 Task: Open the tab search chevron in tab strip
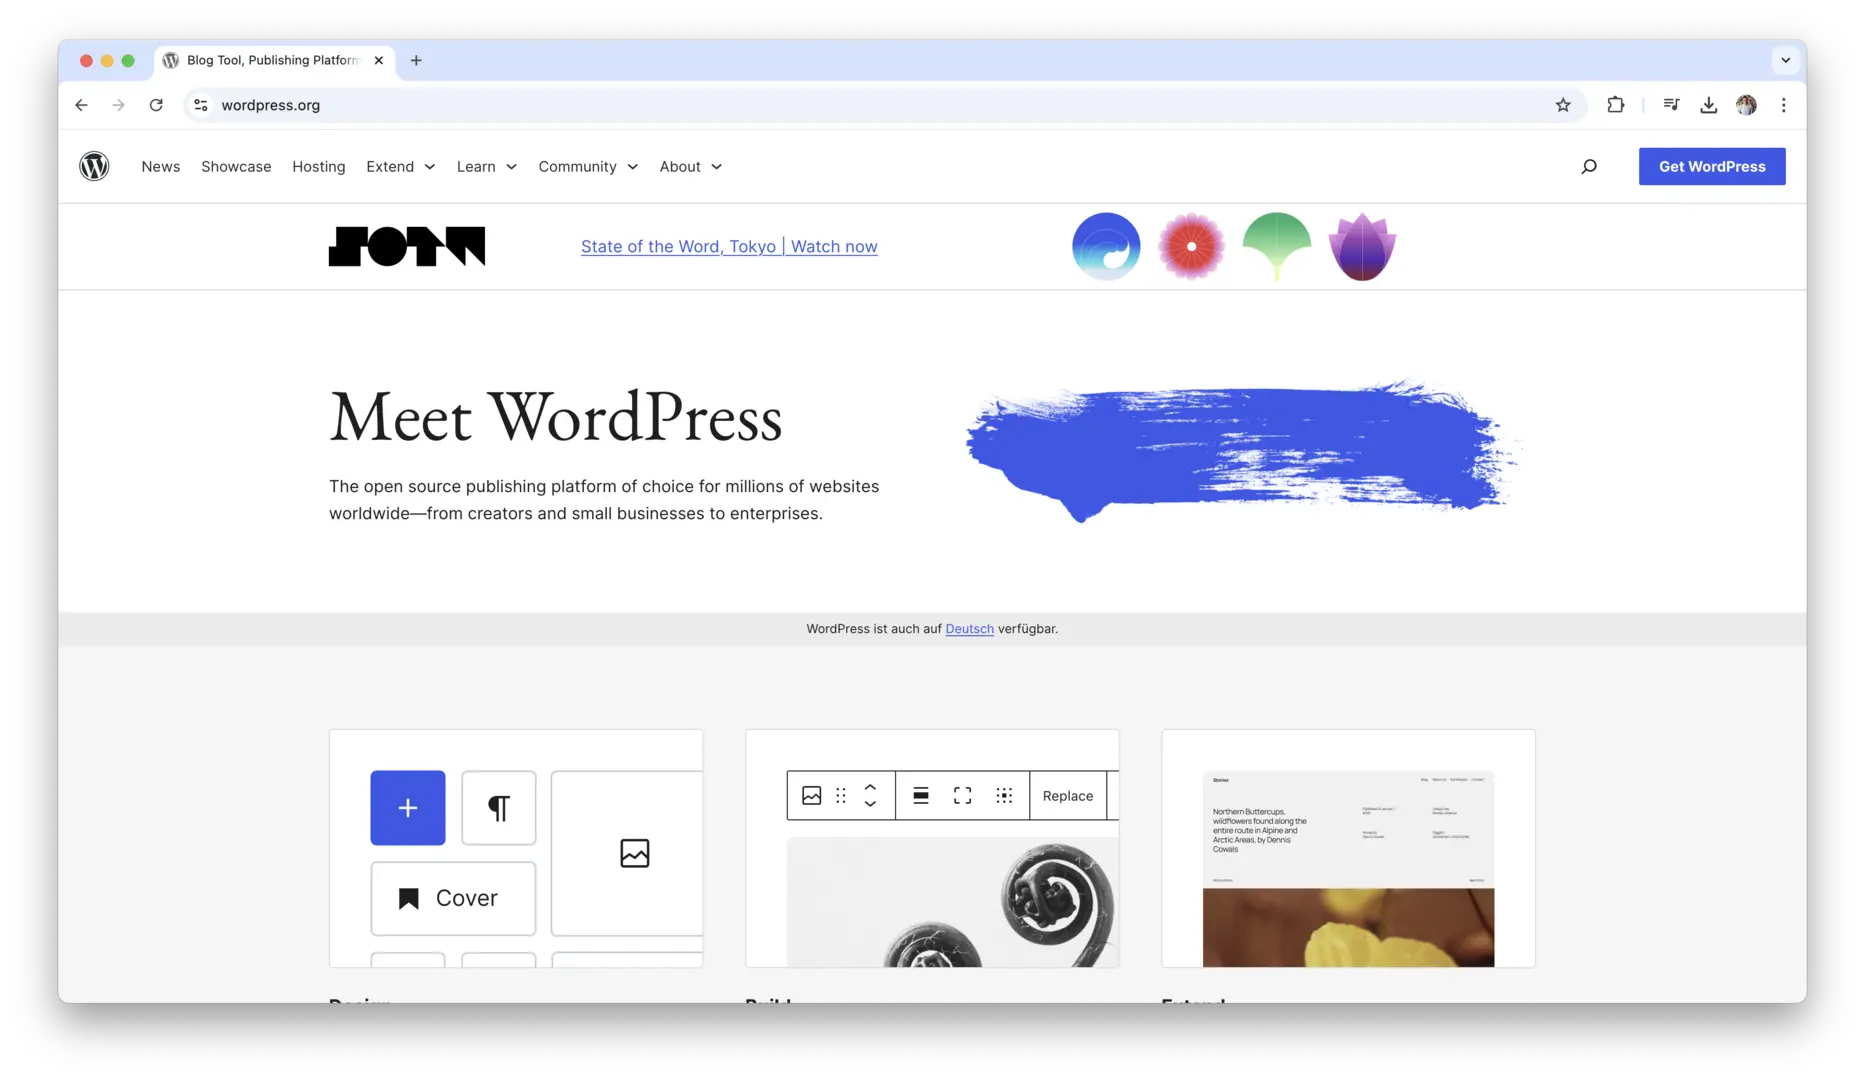[1785, 60]
